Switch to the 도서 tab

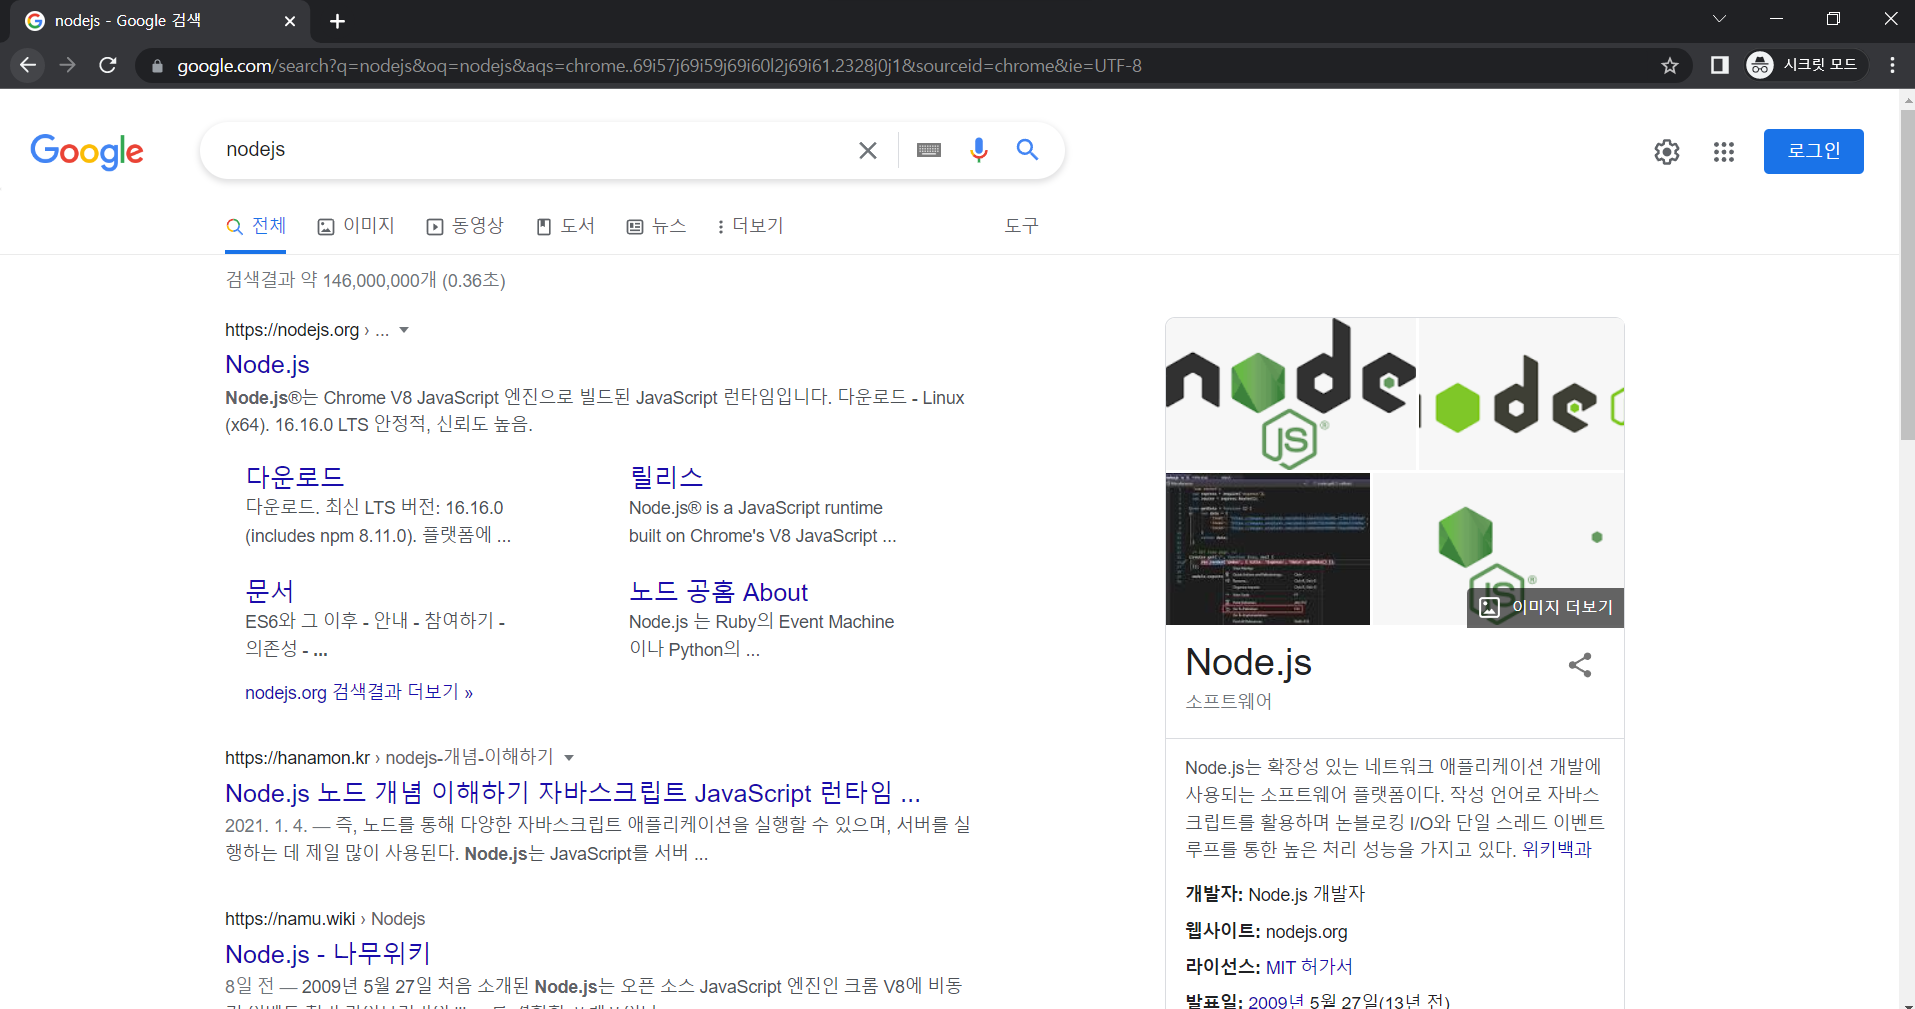click(566, 226)
